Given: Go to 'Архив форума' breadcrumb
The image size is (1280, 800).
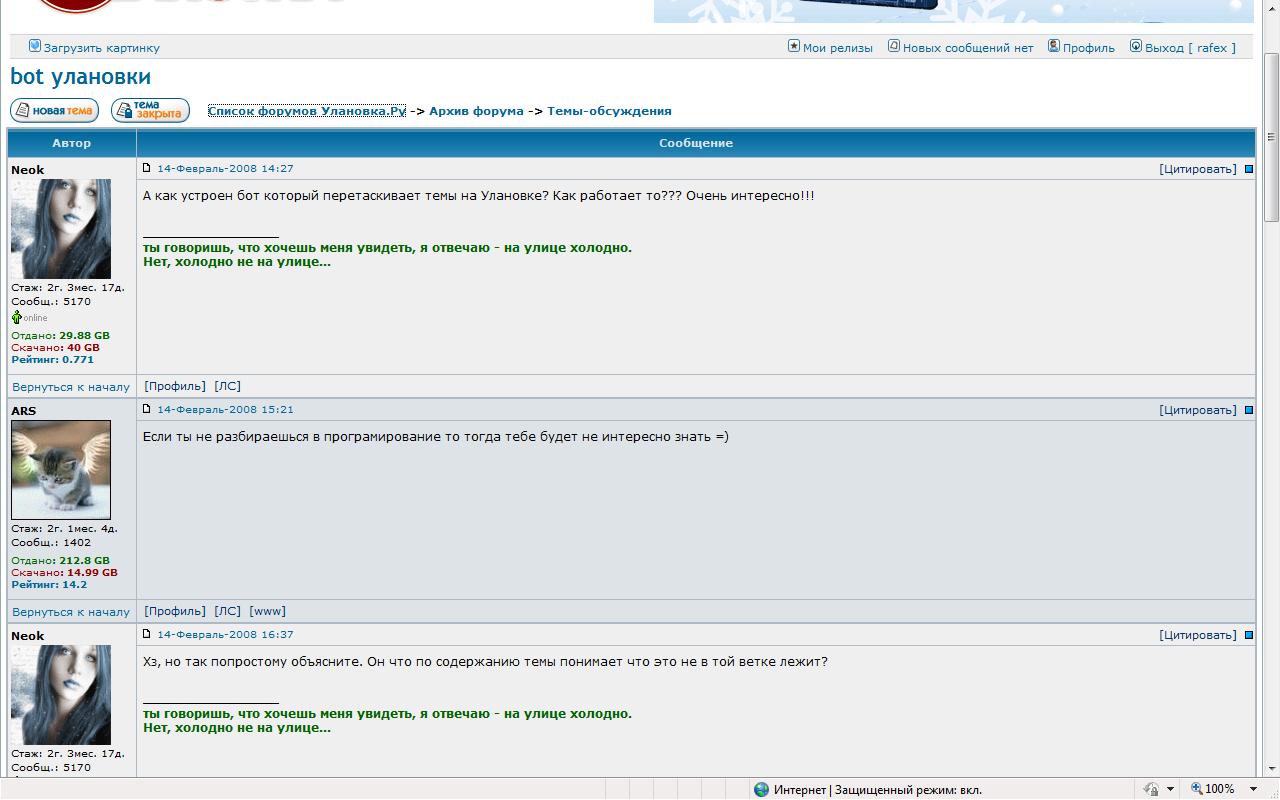Looking at the screenshot, I should (476, 111).
